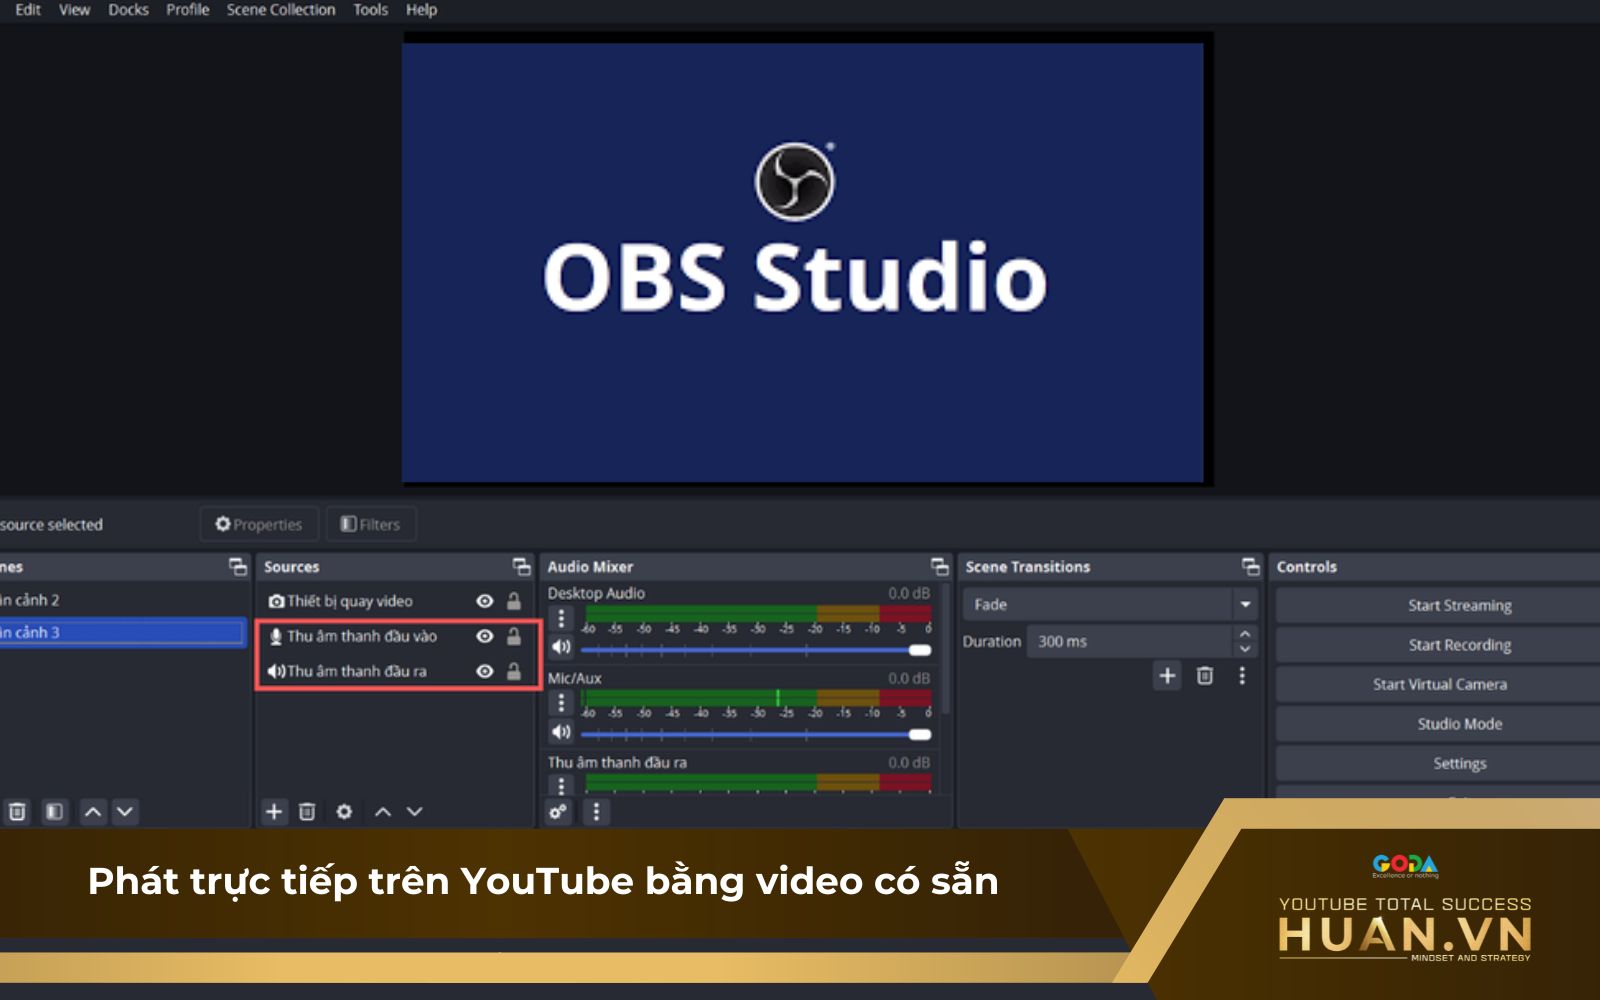Open advanced audio properties gears icon
Image resolution: width=1600 pixels, height=1000 pixels.
[558, 811]
